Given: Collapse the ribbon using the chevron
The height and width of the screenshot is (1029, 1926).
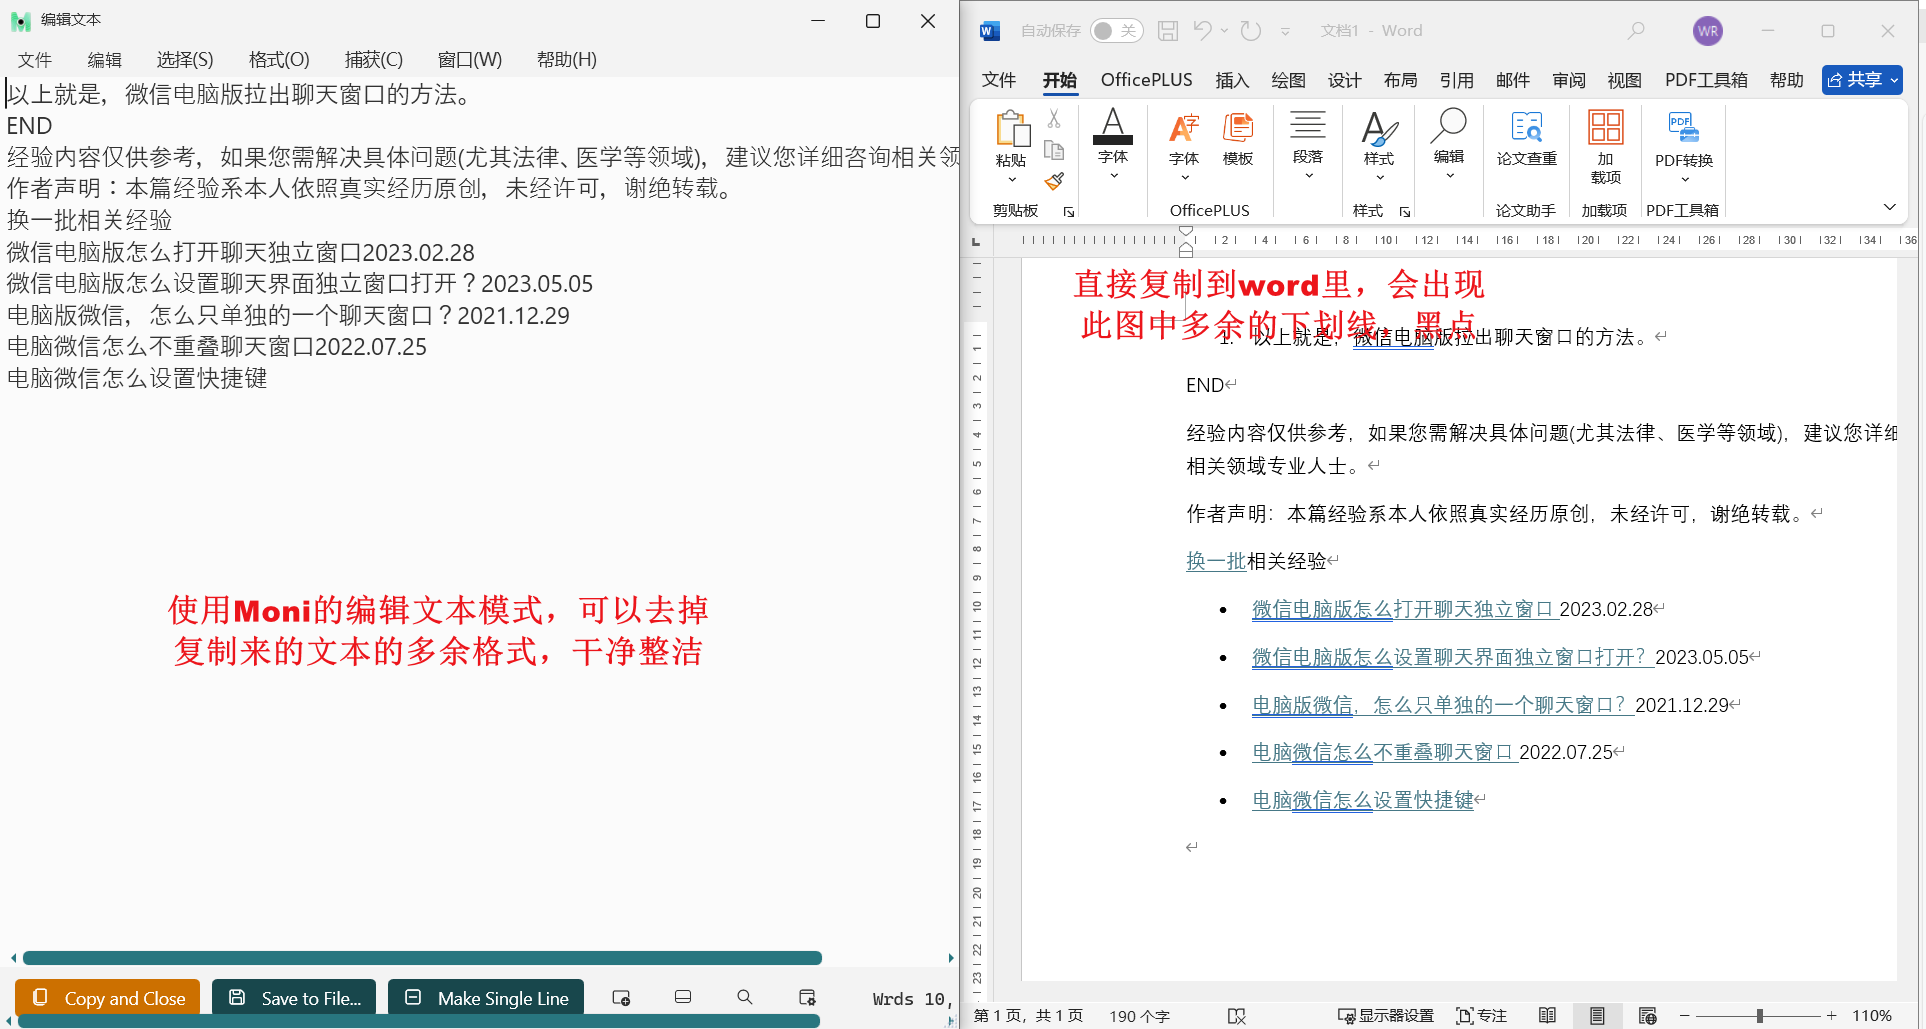Looking at the screenshot, I should coord(1890,207).
